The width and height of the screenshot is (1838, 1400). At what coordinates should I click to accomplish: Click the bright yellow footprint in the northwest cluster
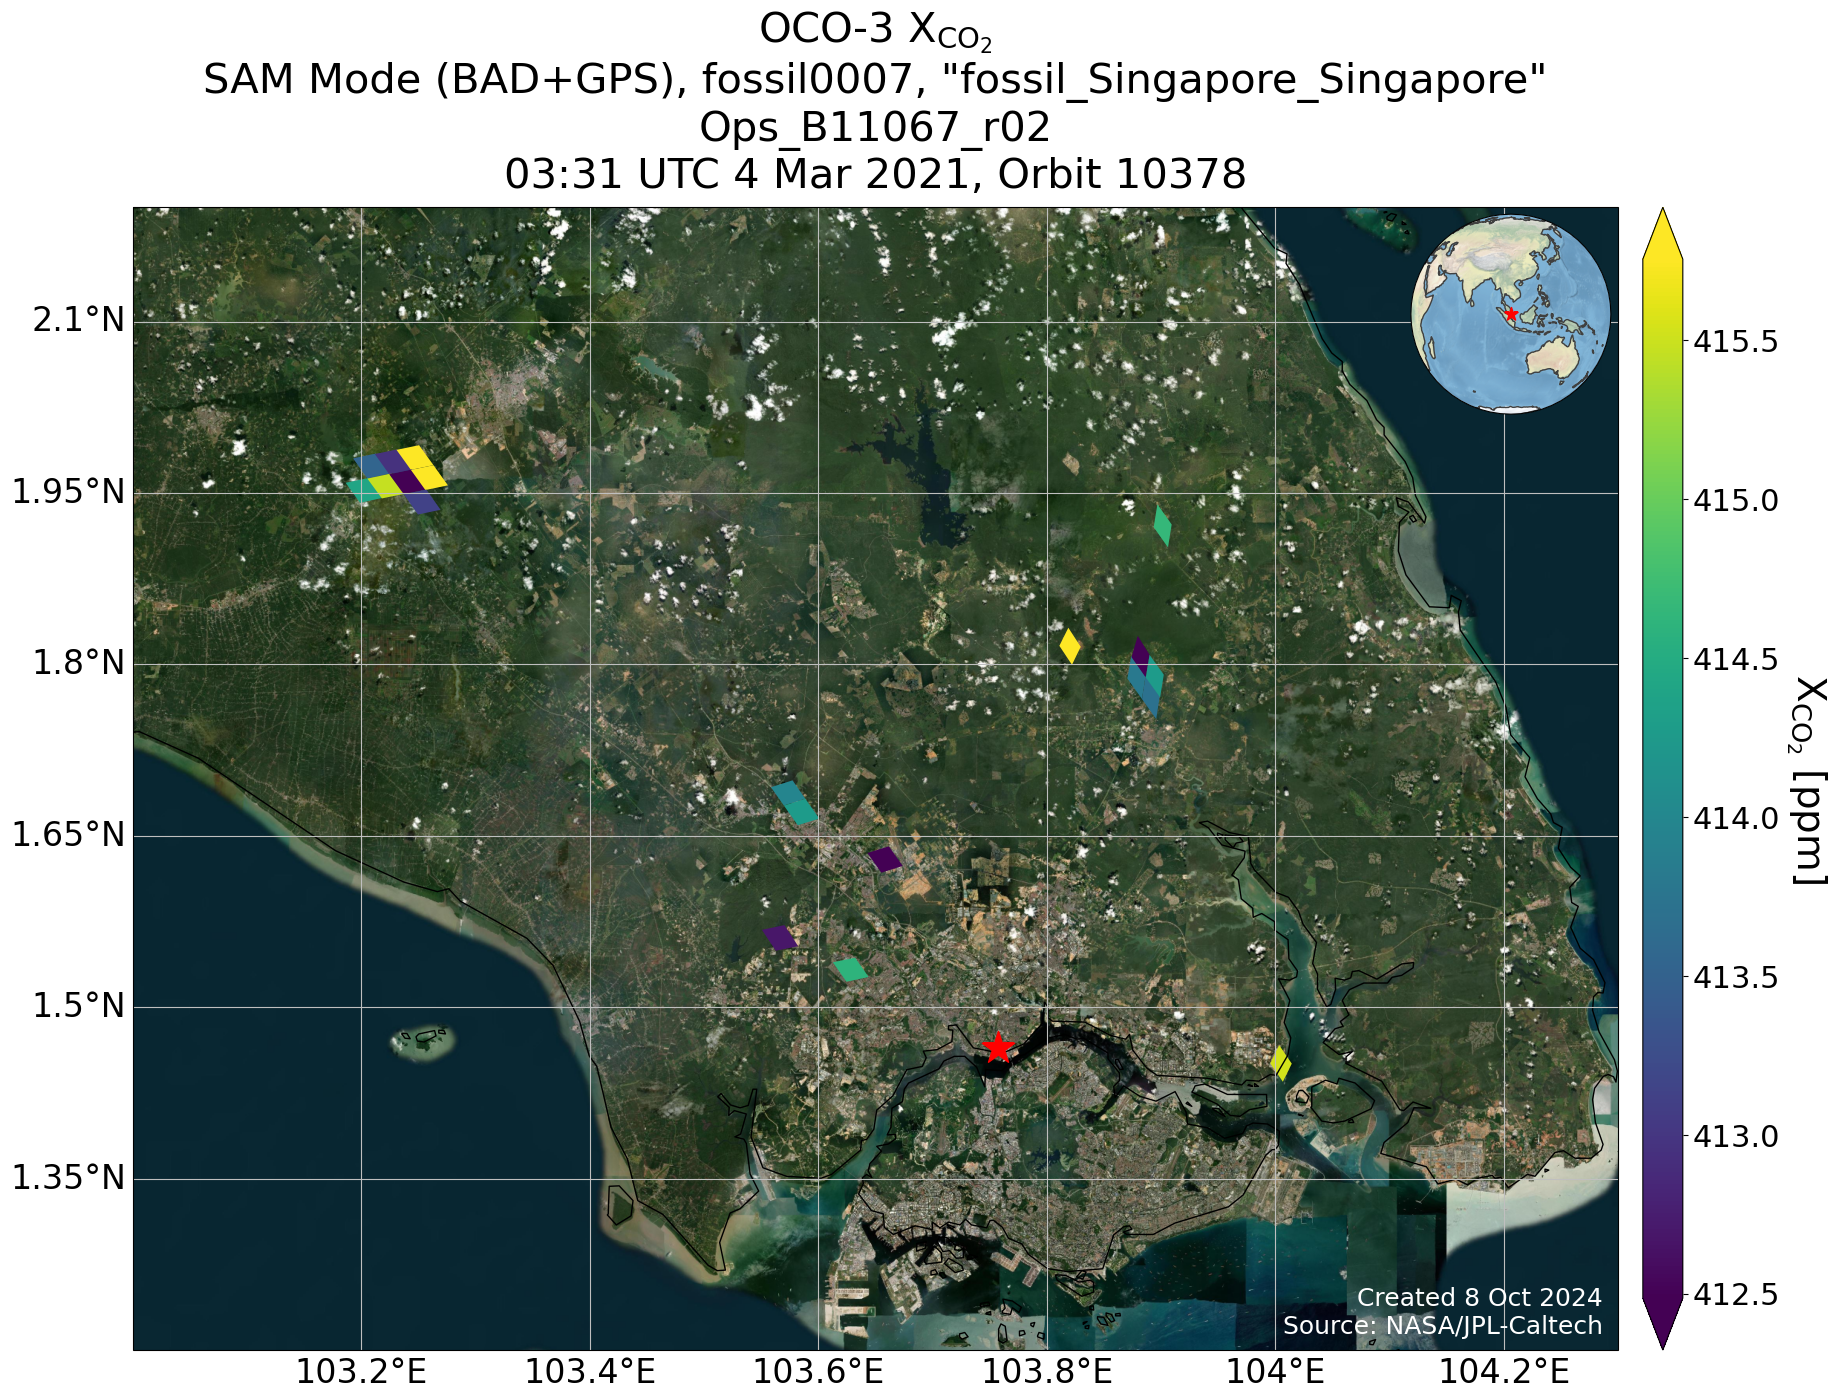pos(422,467)
